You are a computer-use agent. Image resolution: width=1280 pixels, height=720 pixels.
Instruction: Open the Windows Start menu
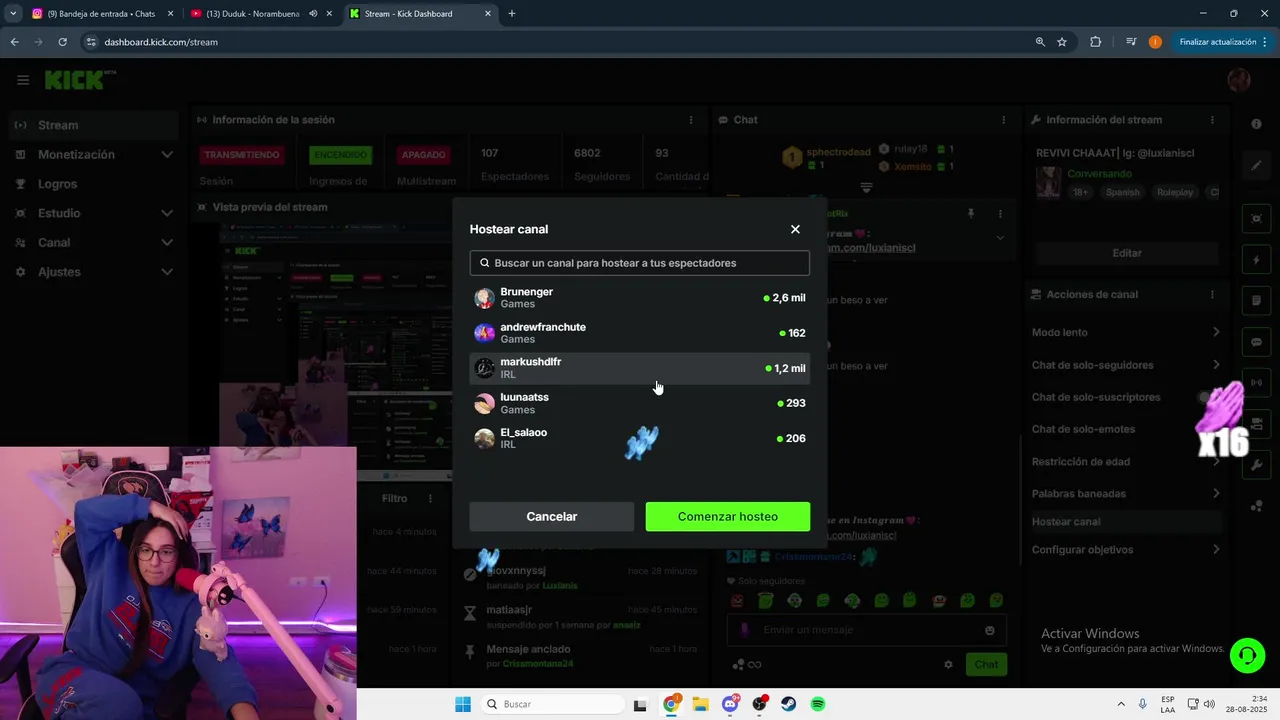tap(463, 704)
